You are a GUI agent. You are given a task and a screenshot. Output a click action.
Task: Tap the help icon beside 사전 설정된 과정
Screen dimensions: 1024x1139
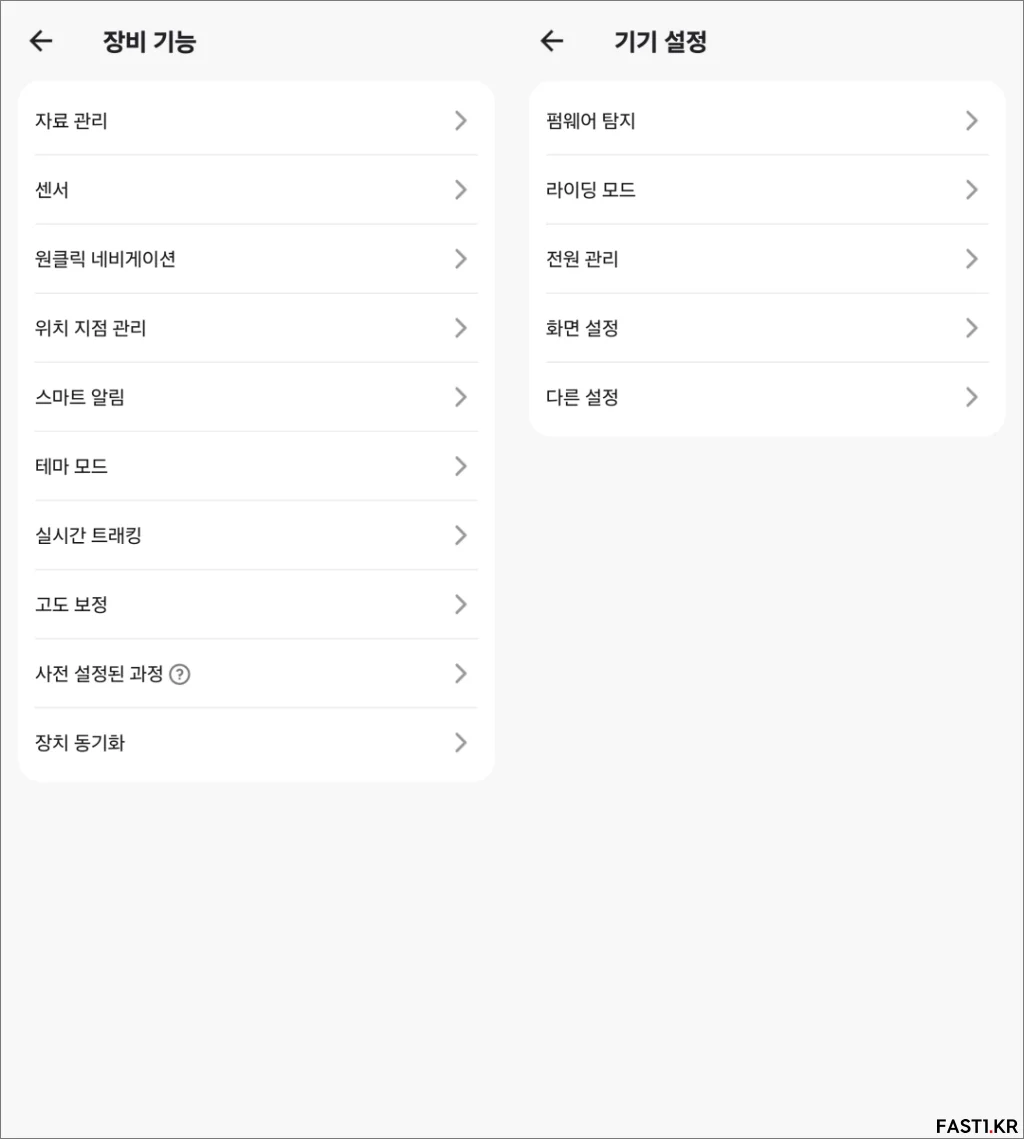pos(179,674)
